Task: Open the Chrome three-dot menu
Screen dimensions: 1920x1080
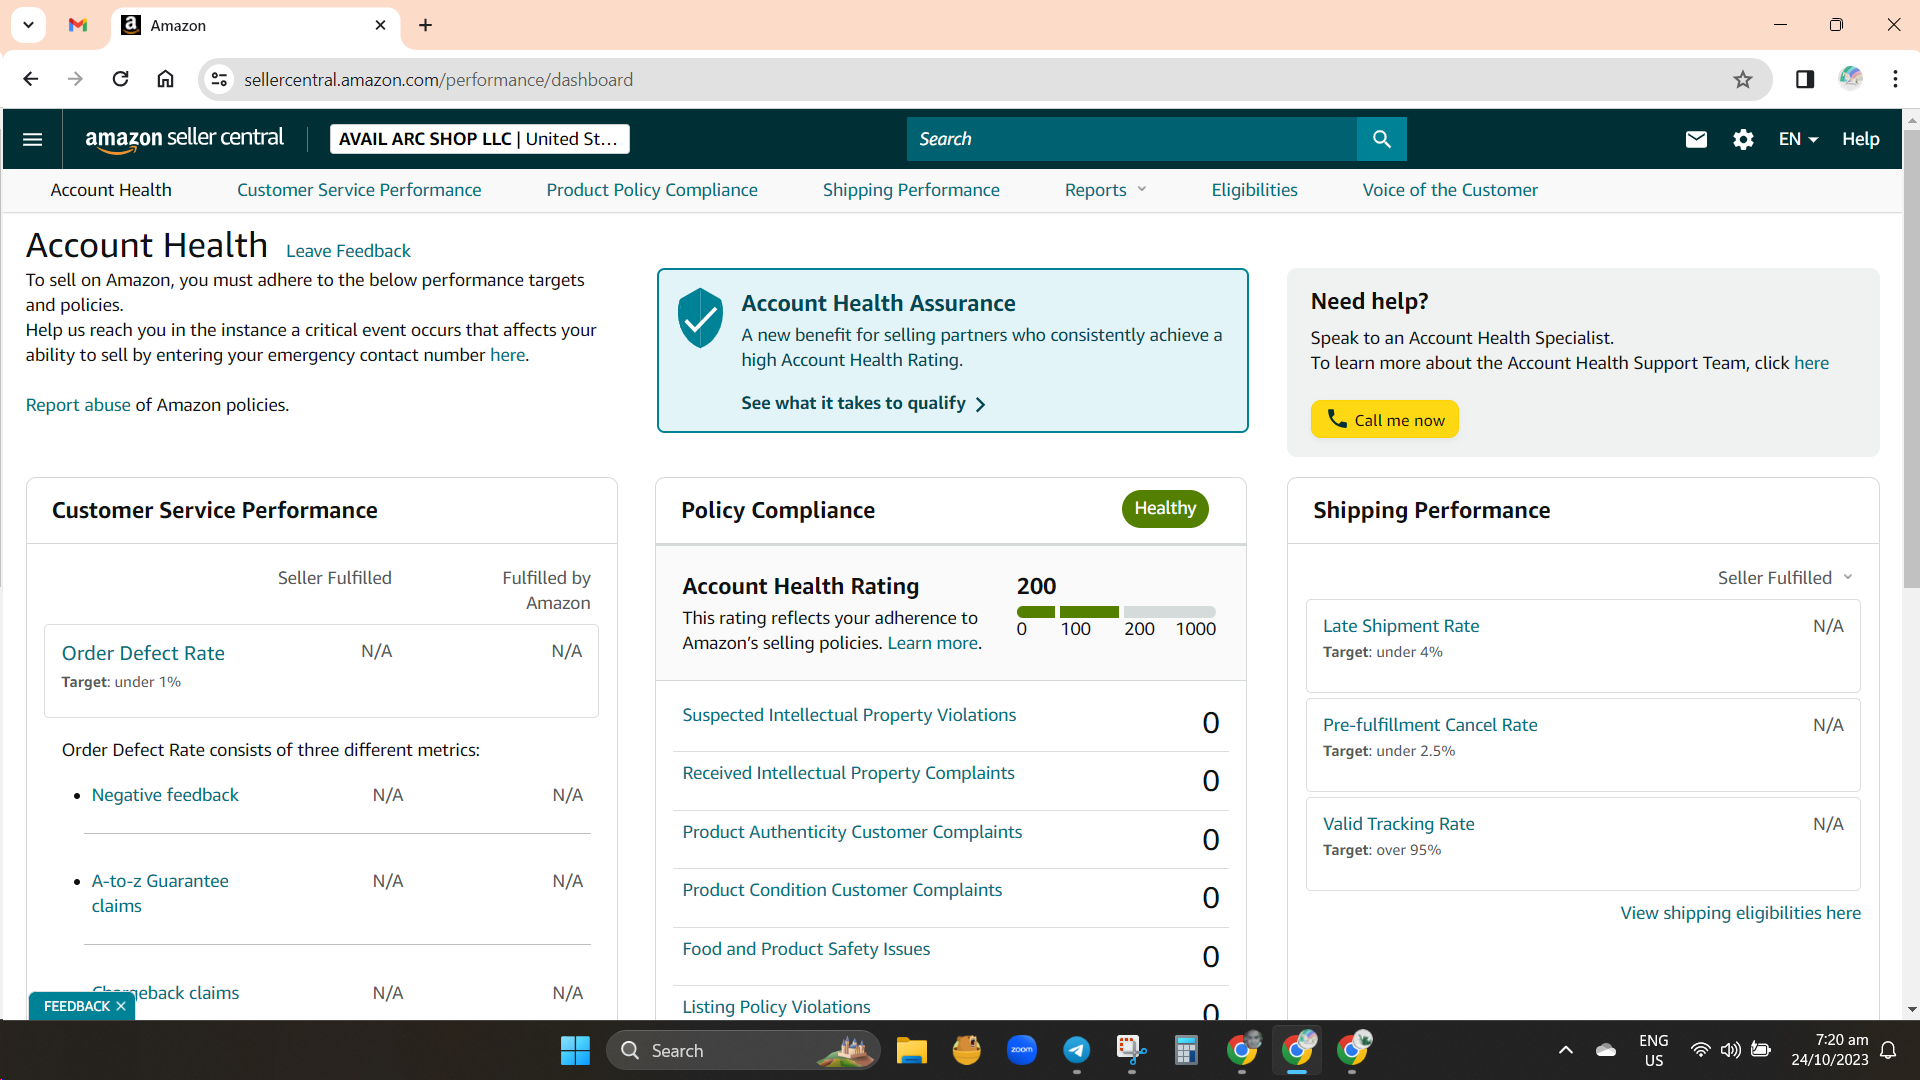Action: [x=1895, y=79]
